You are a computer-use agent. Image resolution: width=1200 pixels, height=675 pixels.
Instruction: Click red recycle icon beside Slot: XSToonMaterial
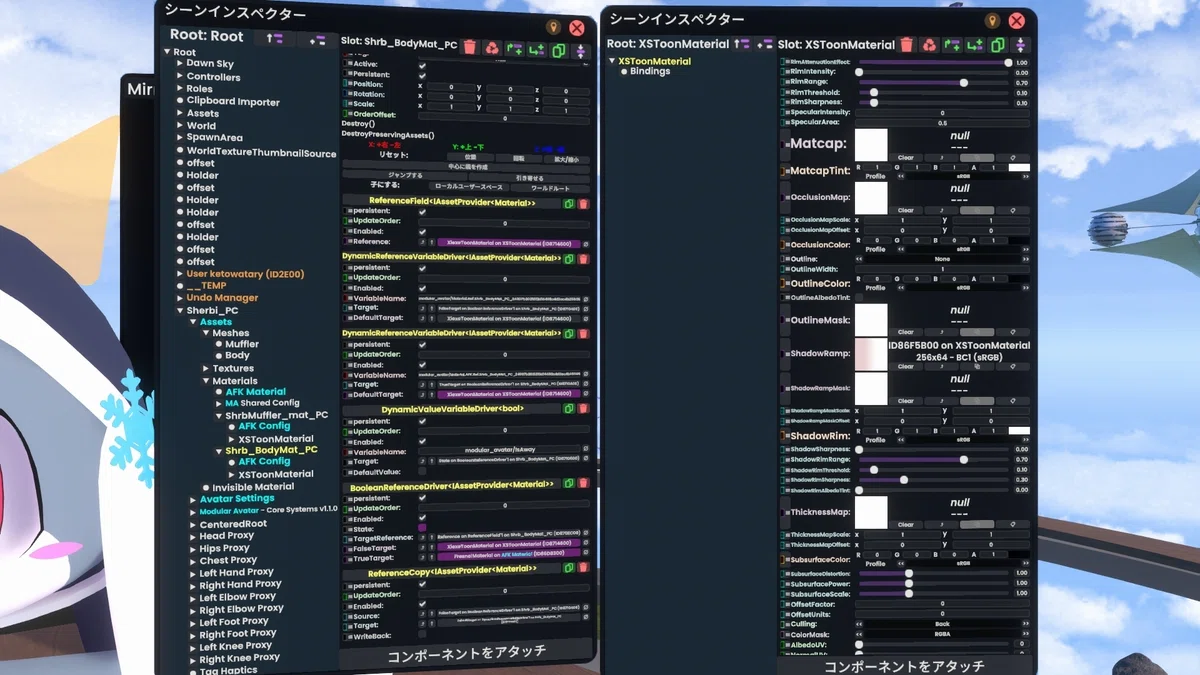tap(929, 44)
